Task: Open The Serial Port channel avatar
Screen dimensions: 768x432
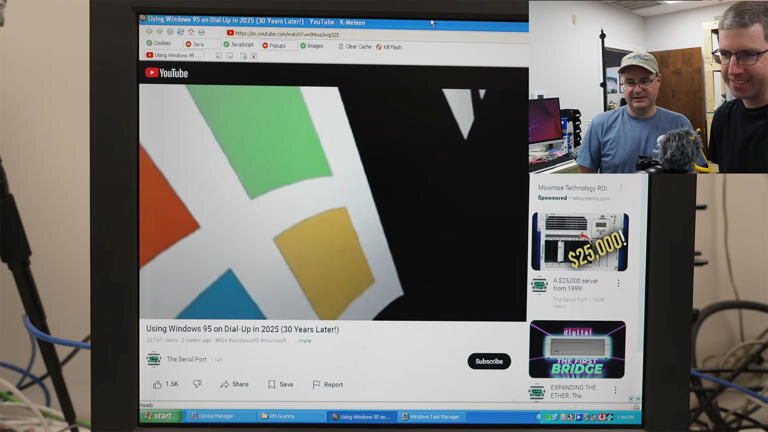Action: pos(154,359)
